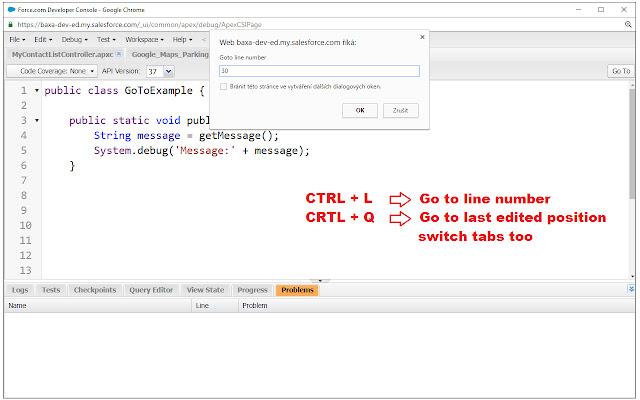Close the Goto line dialog with X

422,37
